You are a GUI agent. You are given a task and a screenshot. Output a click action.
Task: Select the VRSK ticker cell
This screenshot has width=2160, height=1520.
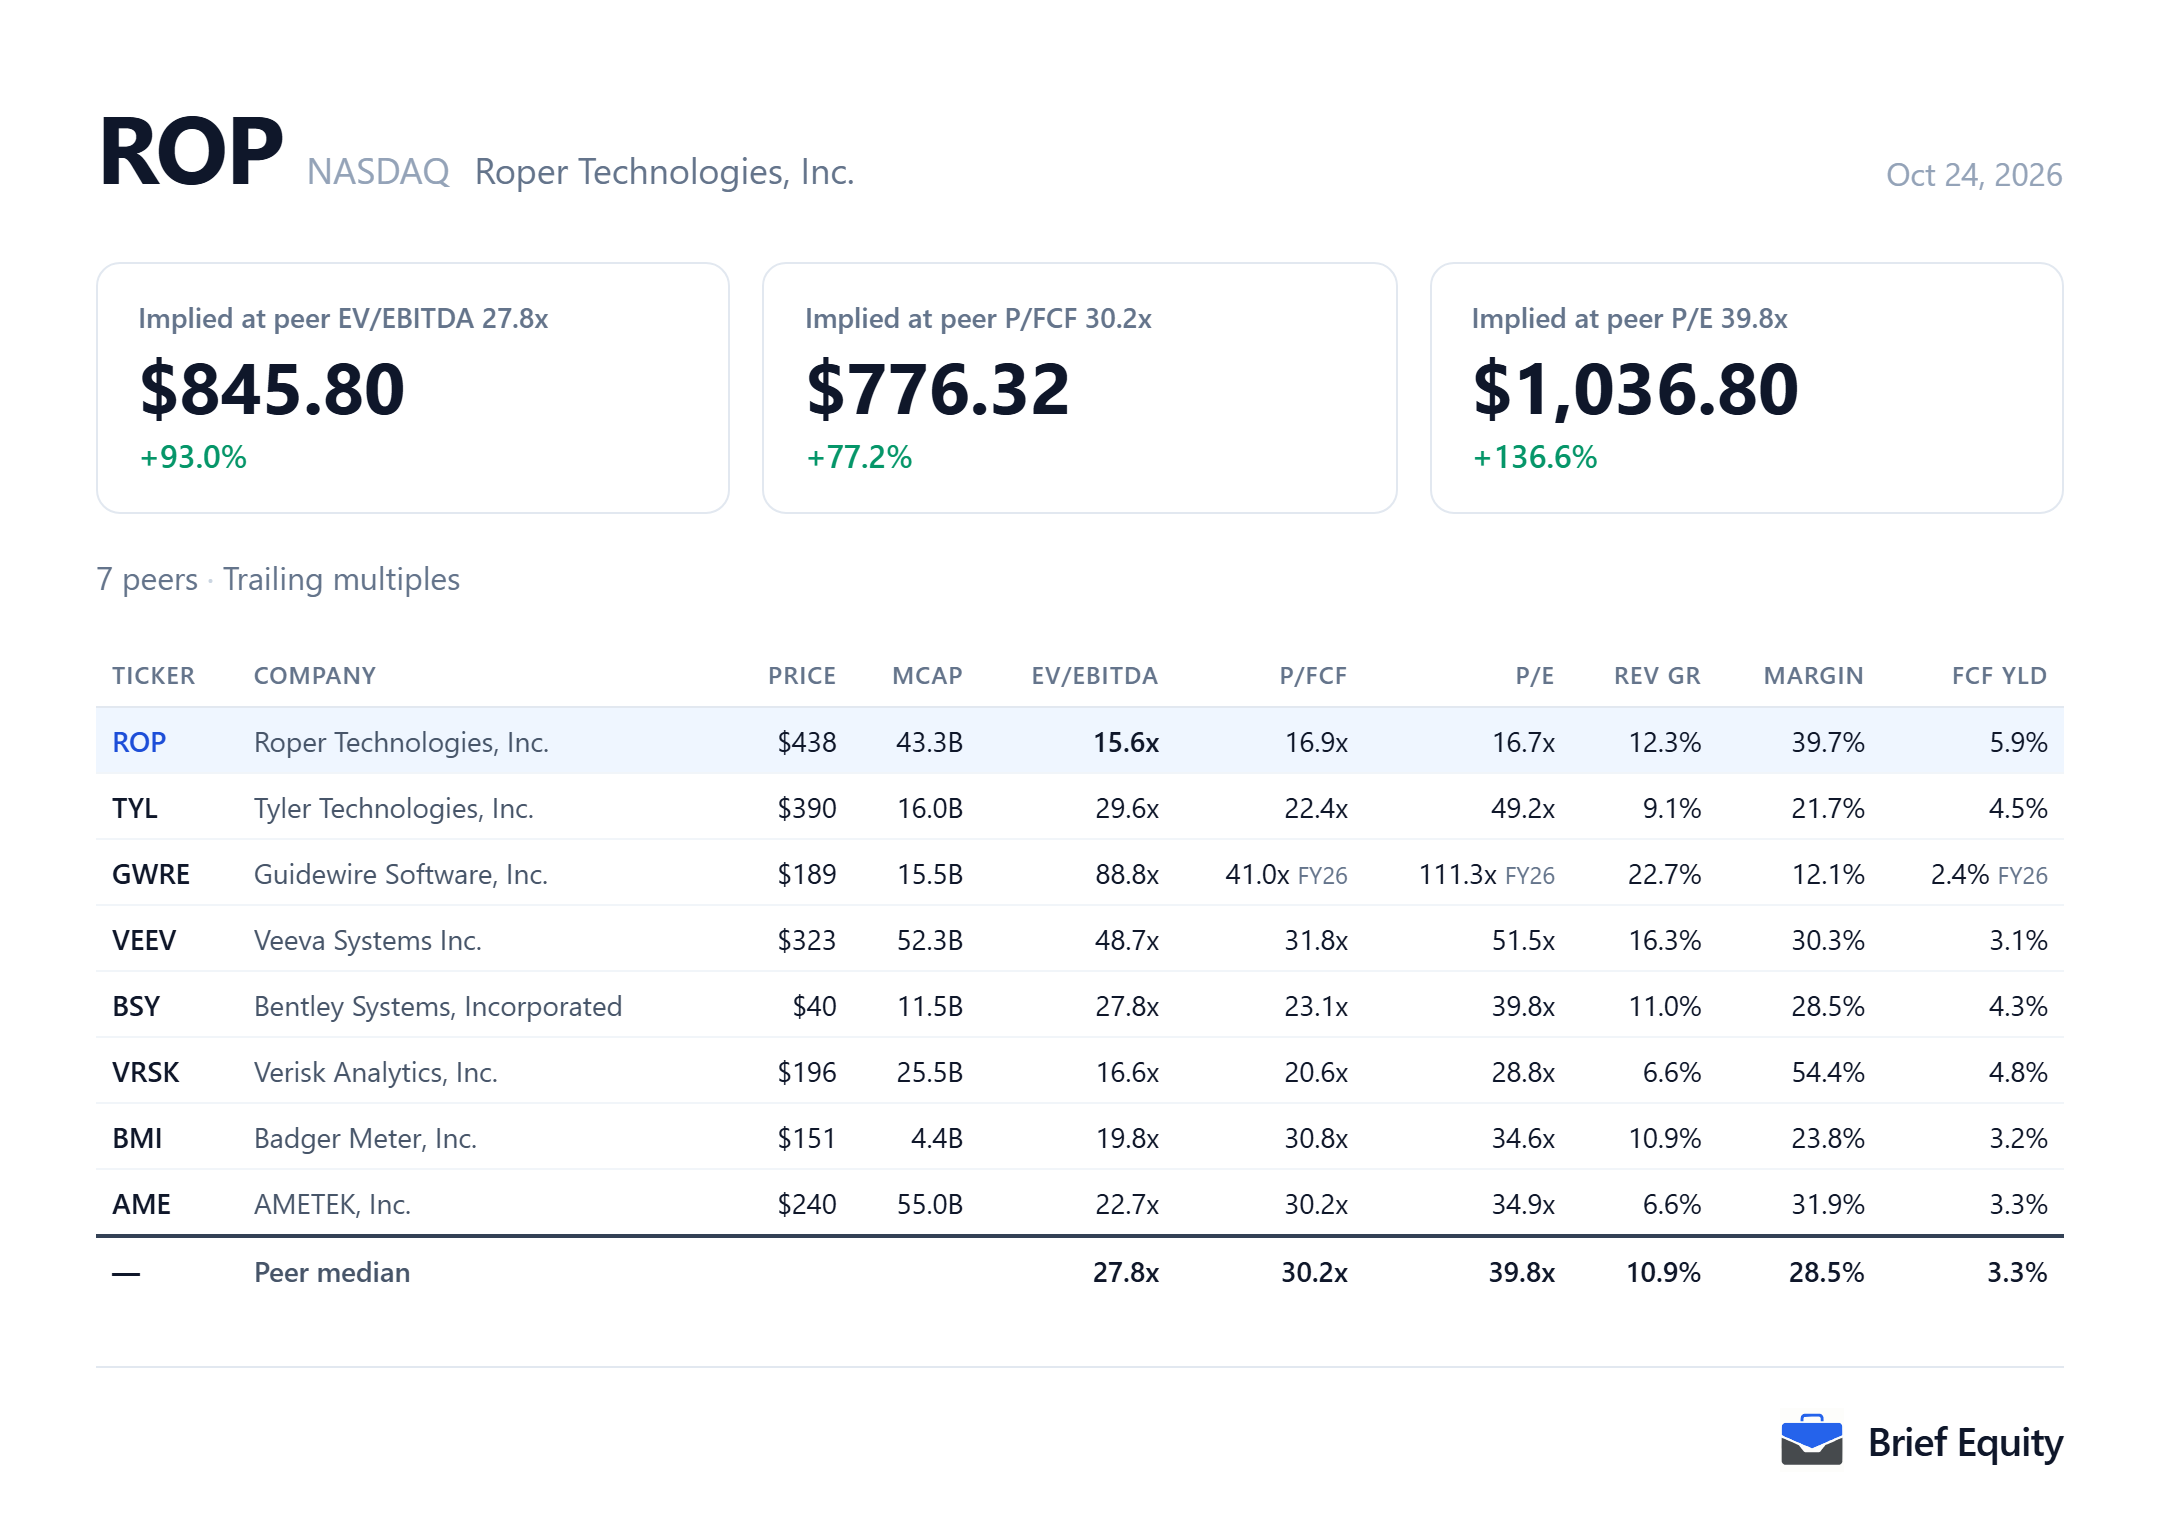point(146,1072)
